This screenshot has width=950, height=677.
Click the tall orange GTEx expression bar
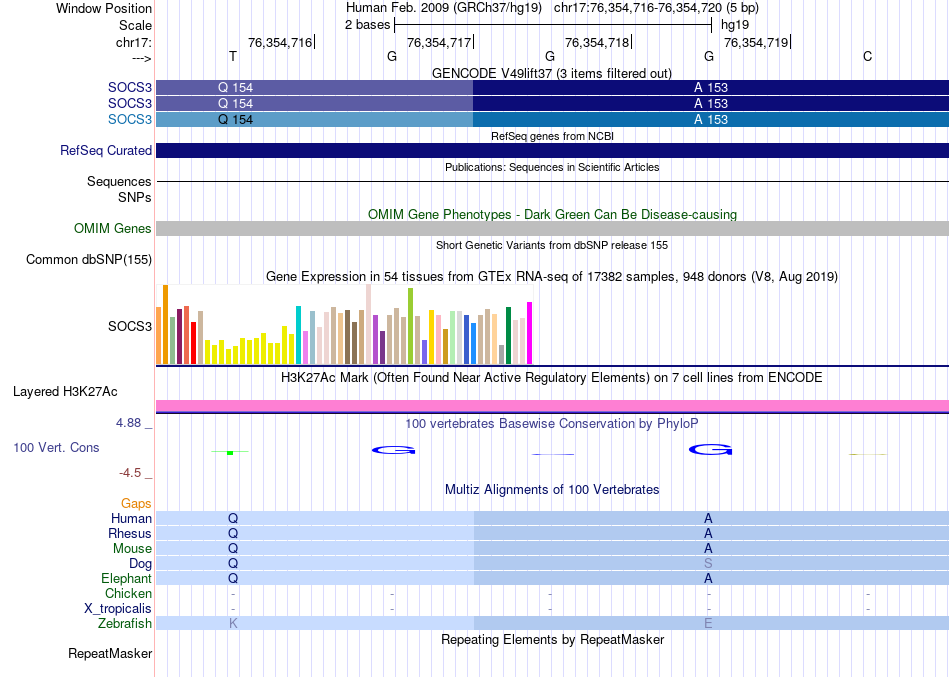tap(165, 324)
